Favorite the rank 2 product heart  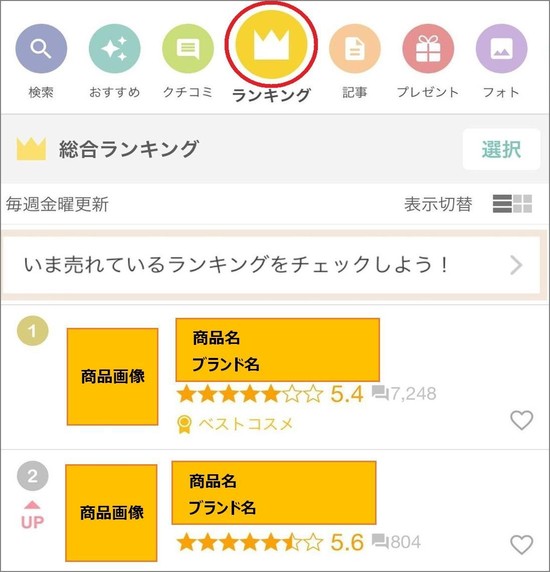click(x=522, y=545)
